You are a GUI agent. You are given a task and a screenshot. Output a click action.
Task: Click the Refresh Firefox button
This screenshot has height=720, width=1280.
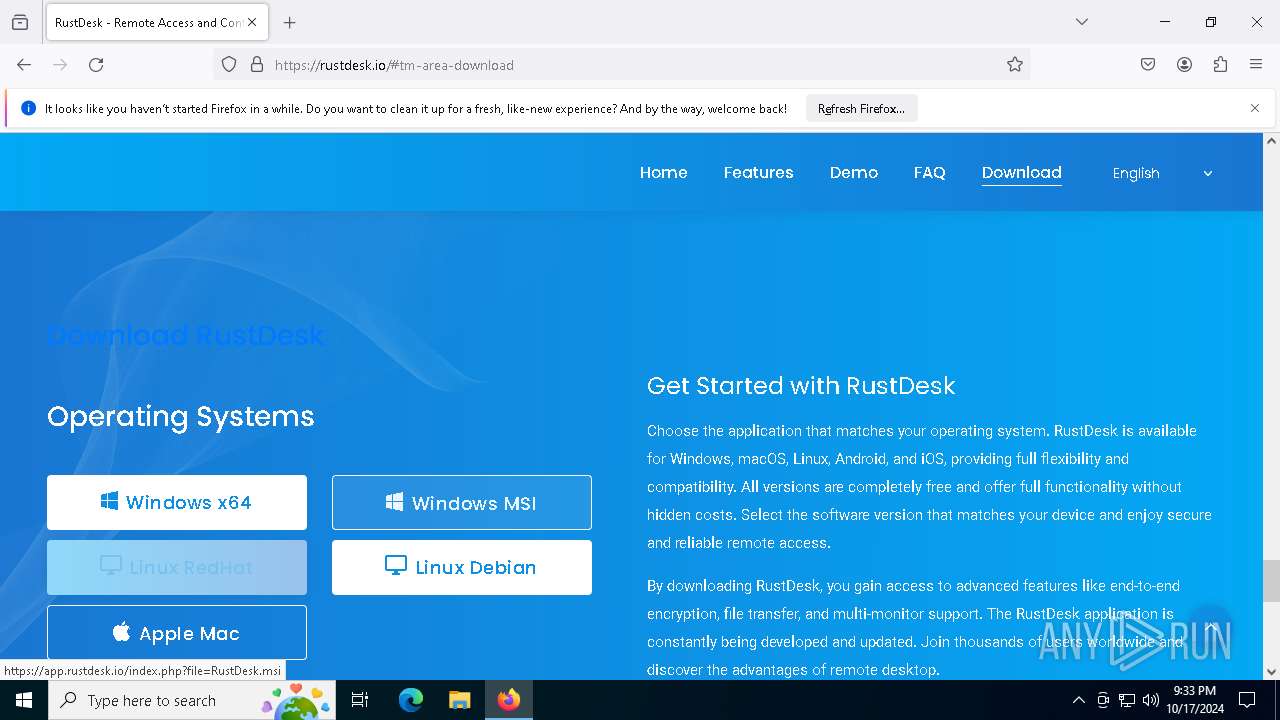(x=861, y=109)
